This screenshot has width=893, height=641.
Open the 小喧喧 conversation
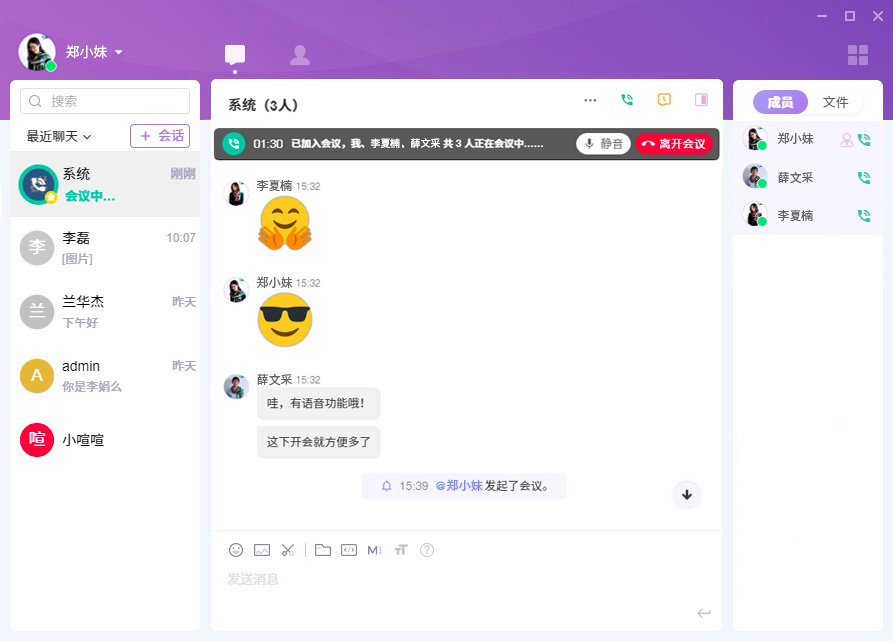click(105, 439)
